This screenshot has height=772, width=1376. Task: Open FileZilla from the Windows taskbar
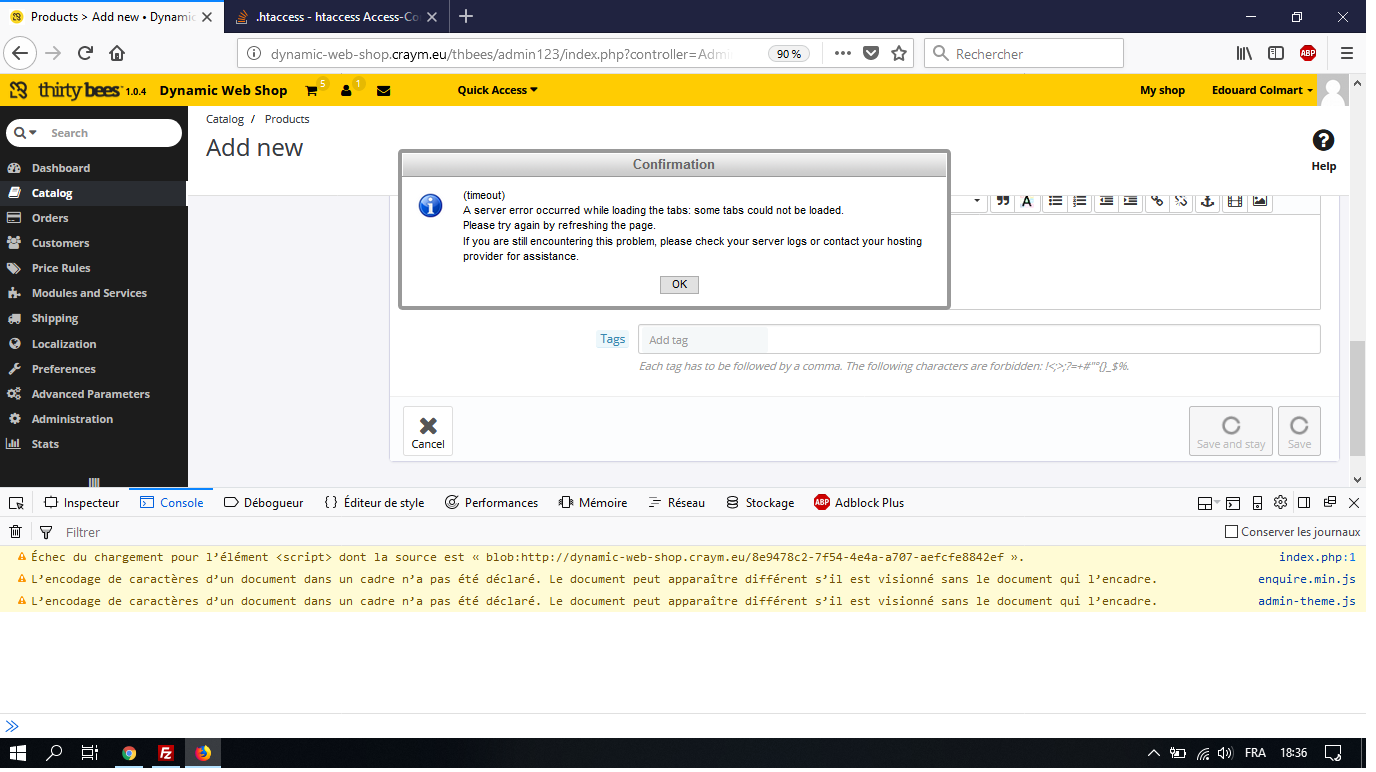[x=166, y=753]
